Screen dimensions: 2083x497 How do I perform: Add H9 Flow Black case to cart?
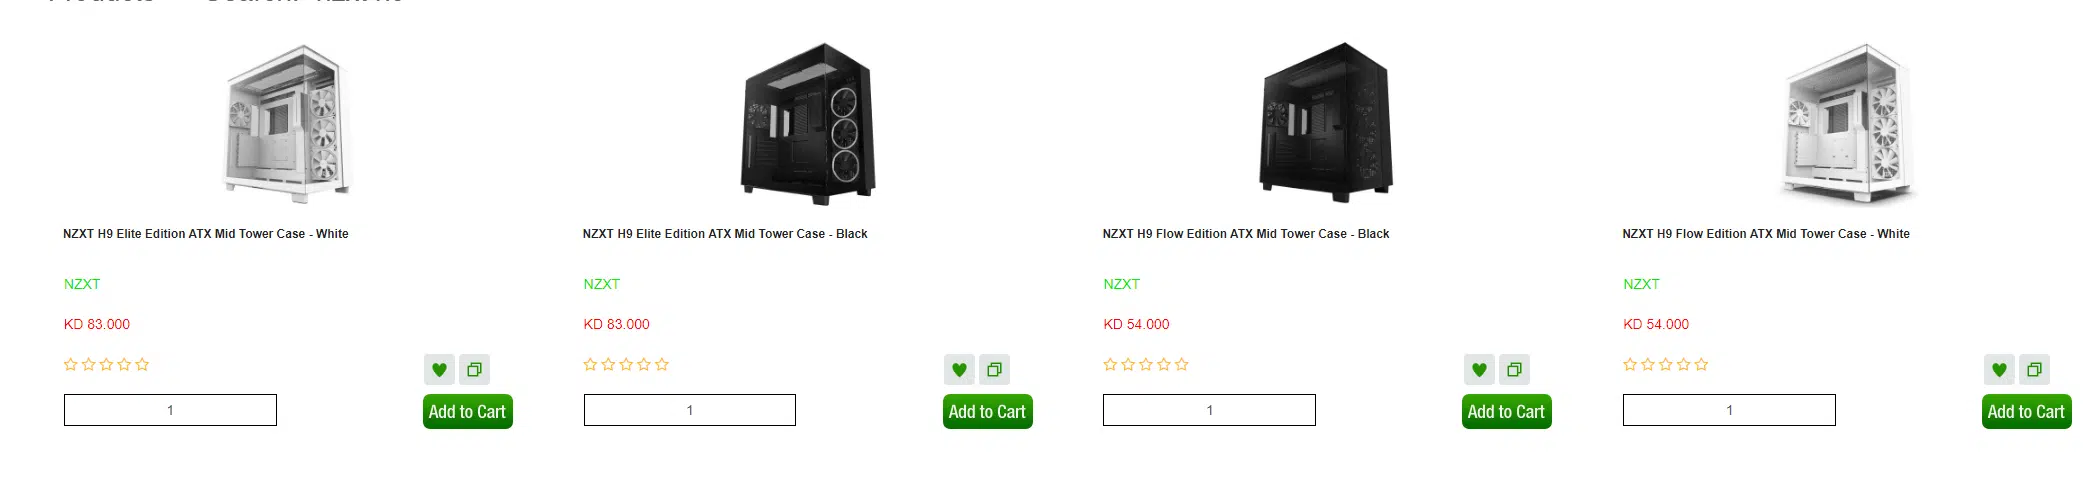point(1506,412)
